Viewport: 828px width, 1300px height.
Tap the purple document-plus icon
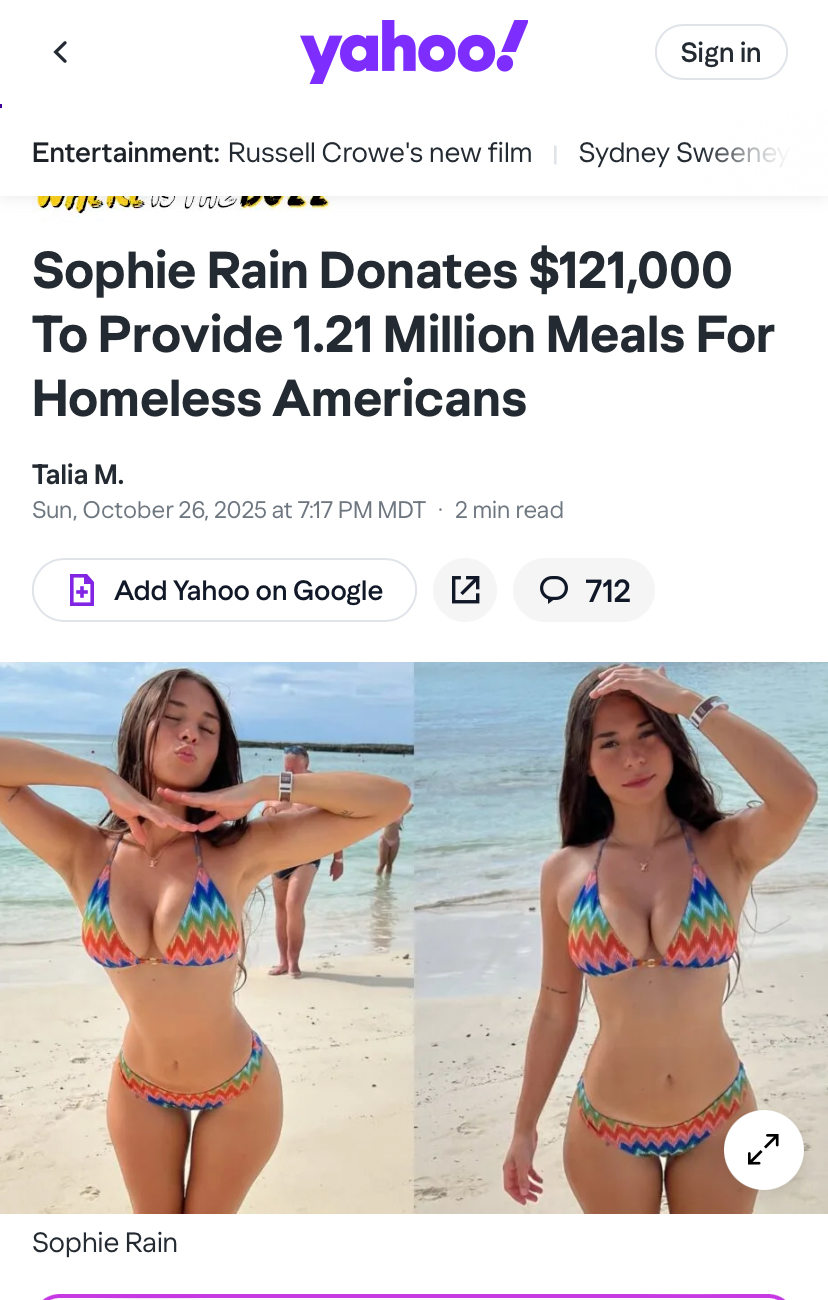pos(82,590)
